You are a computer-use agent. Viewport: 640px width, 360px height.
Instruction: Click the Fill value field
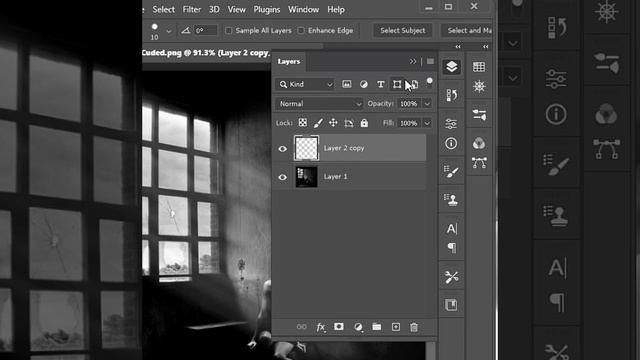(x=409, y=123)
